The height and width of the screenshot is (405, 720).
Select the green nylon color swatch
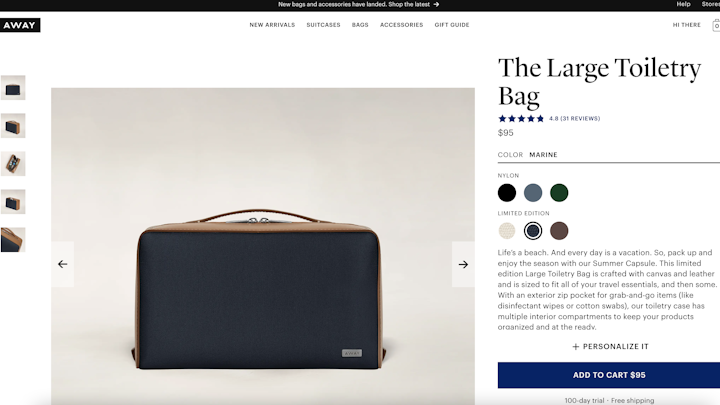click(x=559, y=193)
